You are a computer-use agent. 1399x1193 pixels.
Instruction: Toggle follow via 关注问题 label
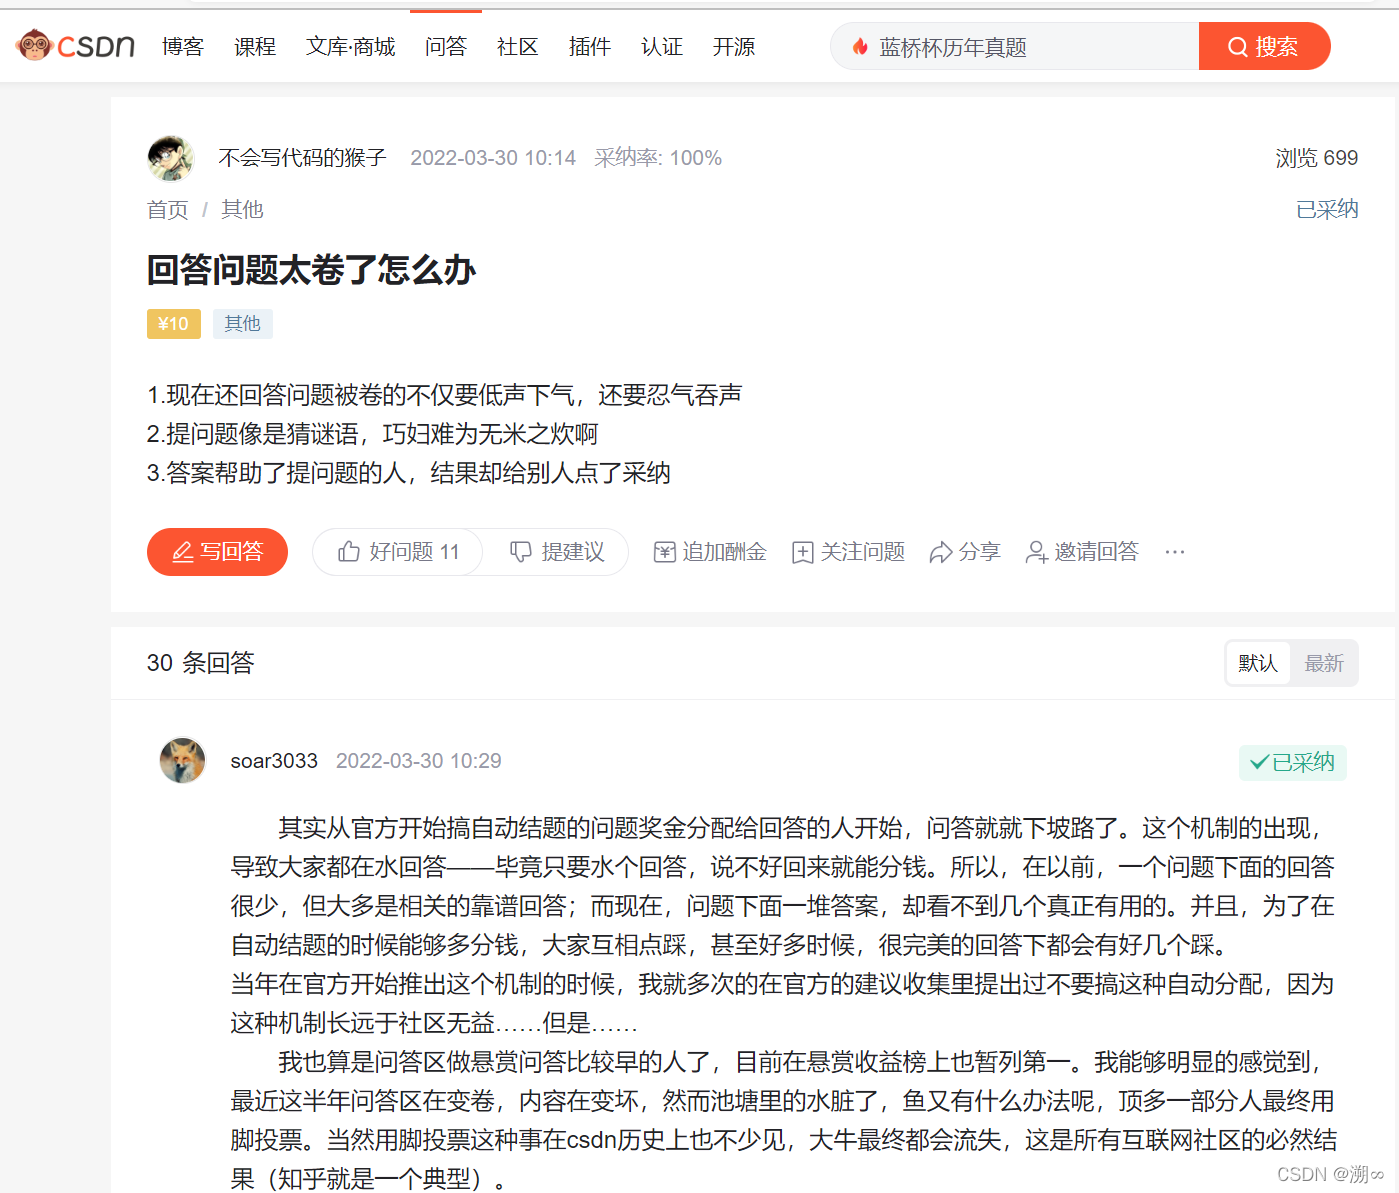point(863,551)
